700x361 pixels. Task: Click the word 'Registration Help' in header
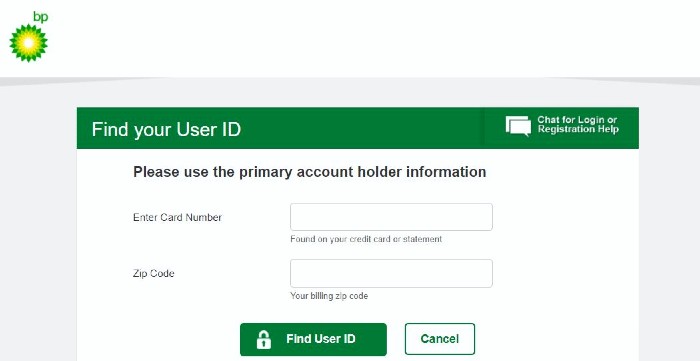(x=578, y=129)
